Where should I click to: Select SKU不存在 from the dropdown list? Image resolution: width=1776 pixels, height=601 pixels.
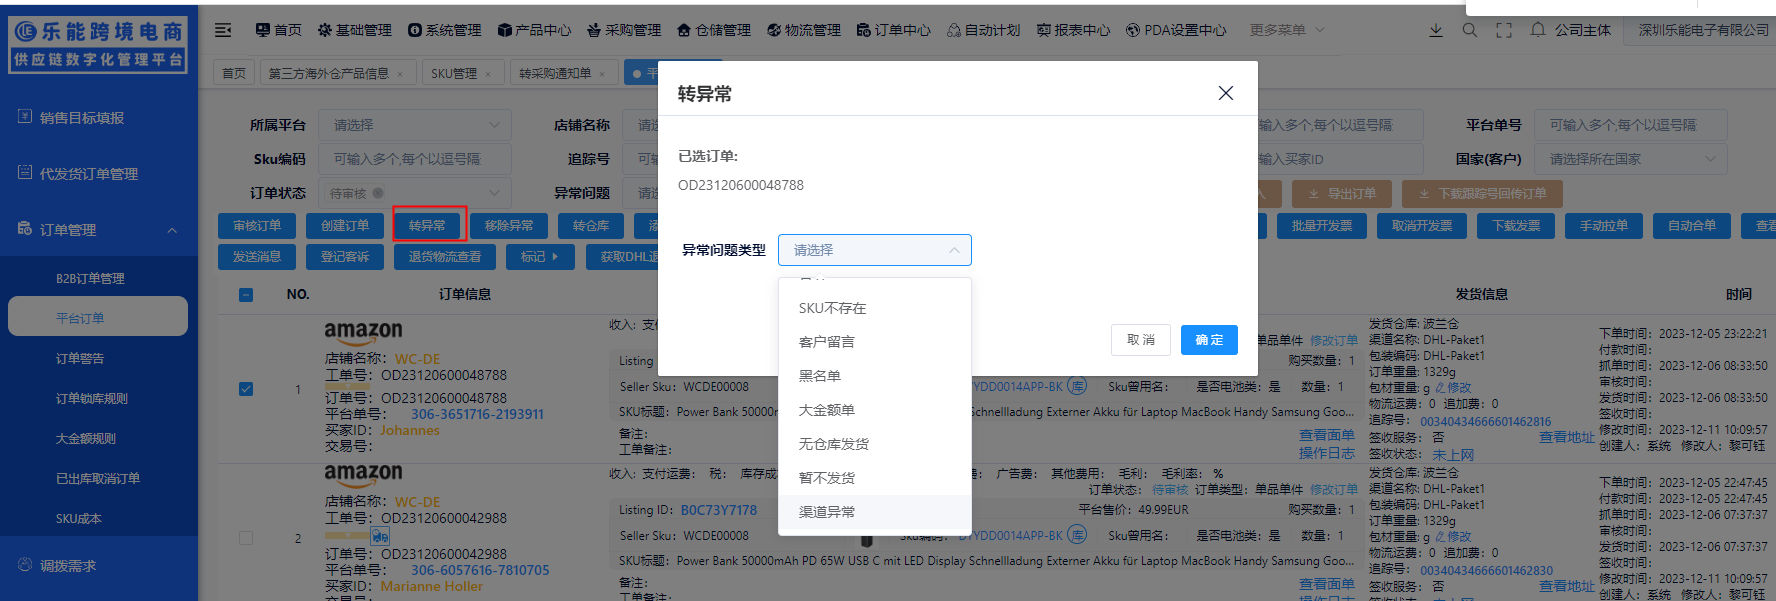pos(874,308)
